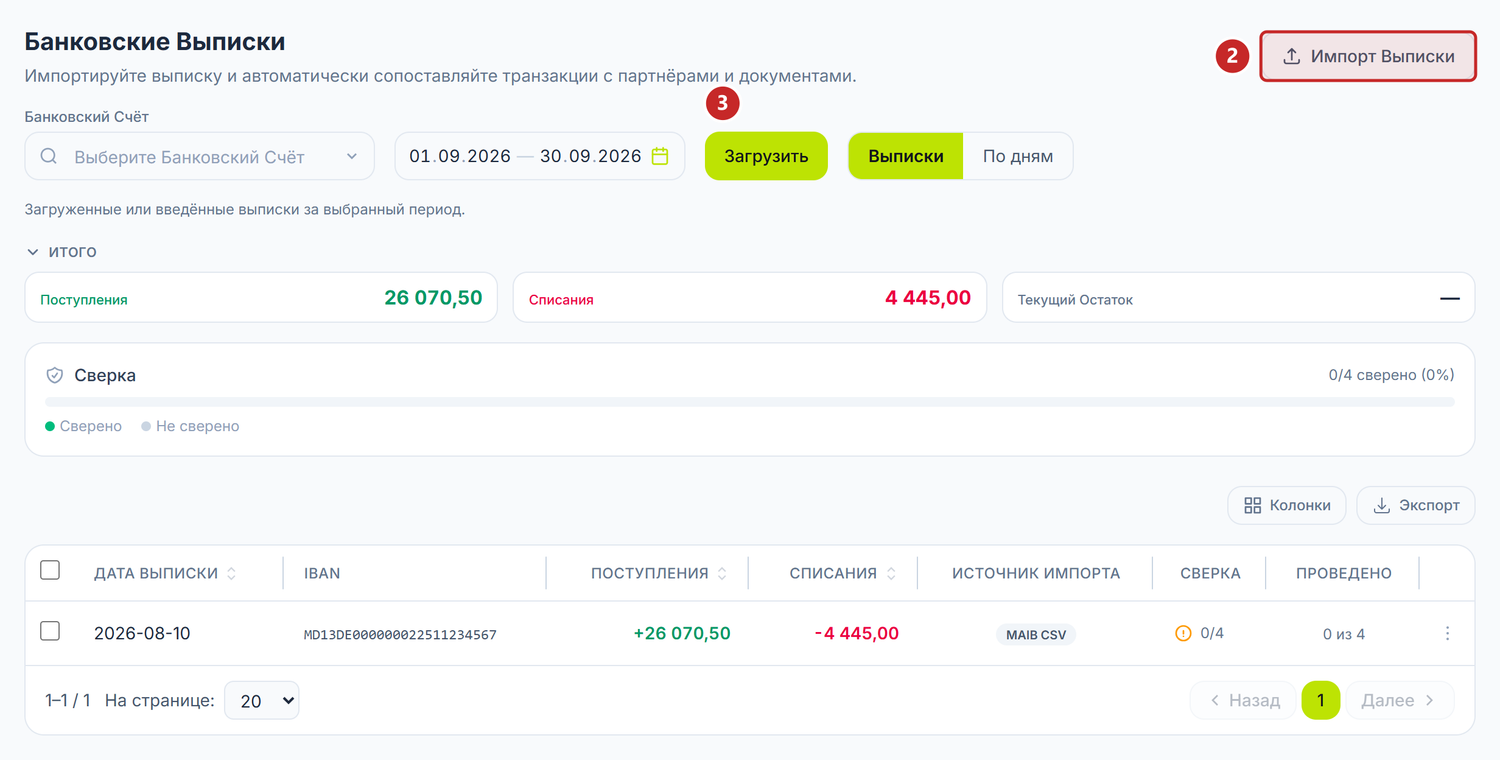
Task: Open the three-dot menu for row 2026-08-10
Action: (x=1447, y=633)
